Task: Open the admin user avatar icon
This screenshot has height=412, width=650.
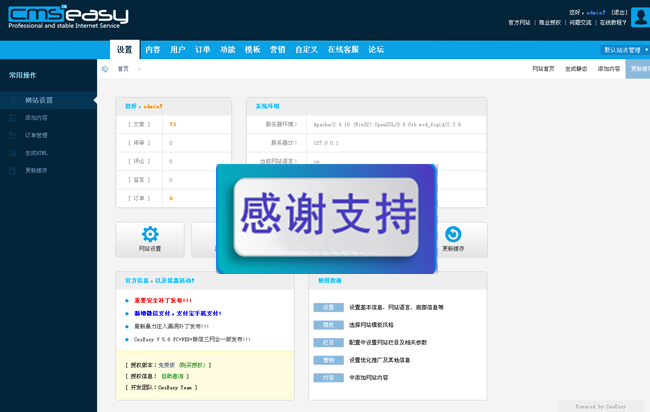Action: (x=640, y=17)
